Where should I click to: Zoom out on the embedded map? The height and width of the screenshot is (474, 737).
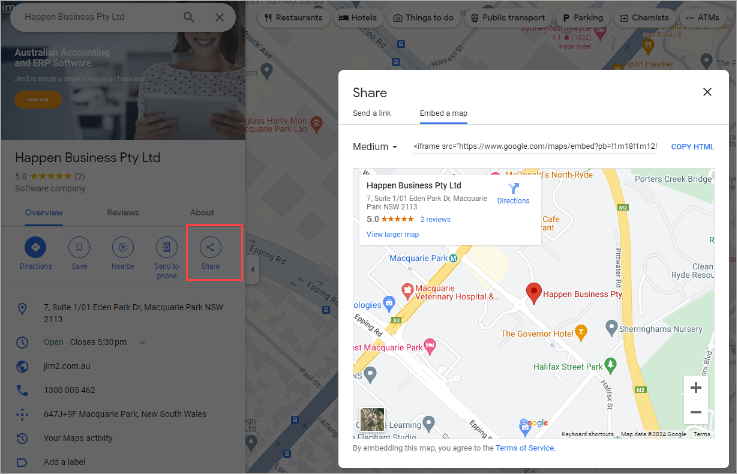coord(696,412)
